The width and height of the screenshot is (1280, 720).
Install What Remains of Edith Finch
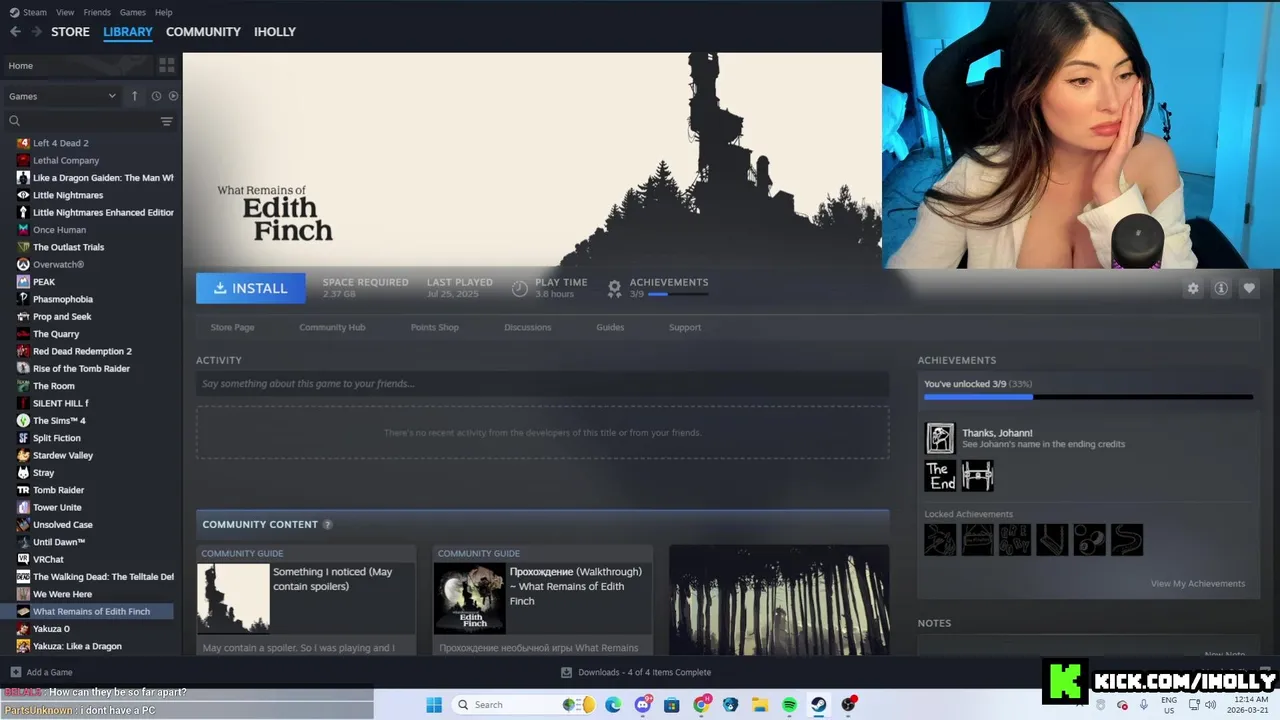[249, 288]
